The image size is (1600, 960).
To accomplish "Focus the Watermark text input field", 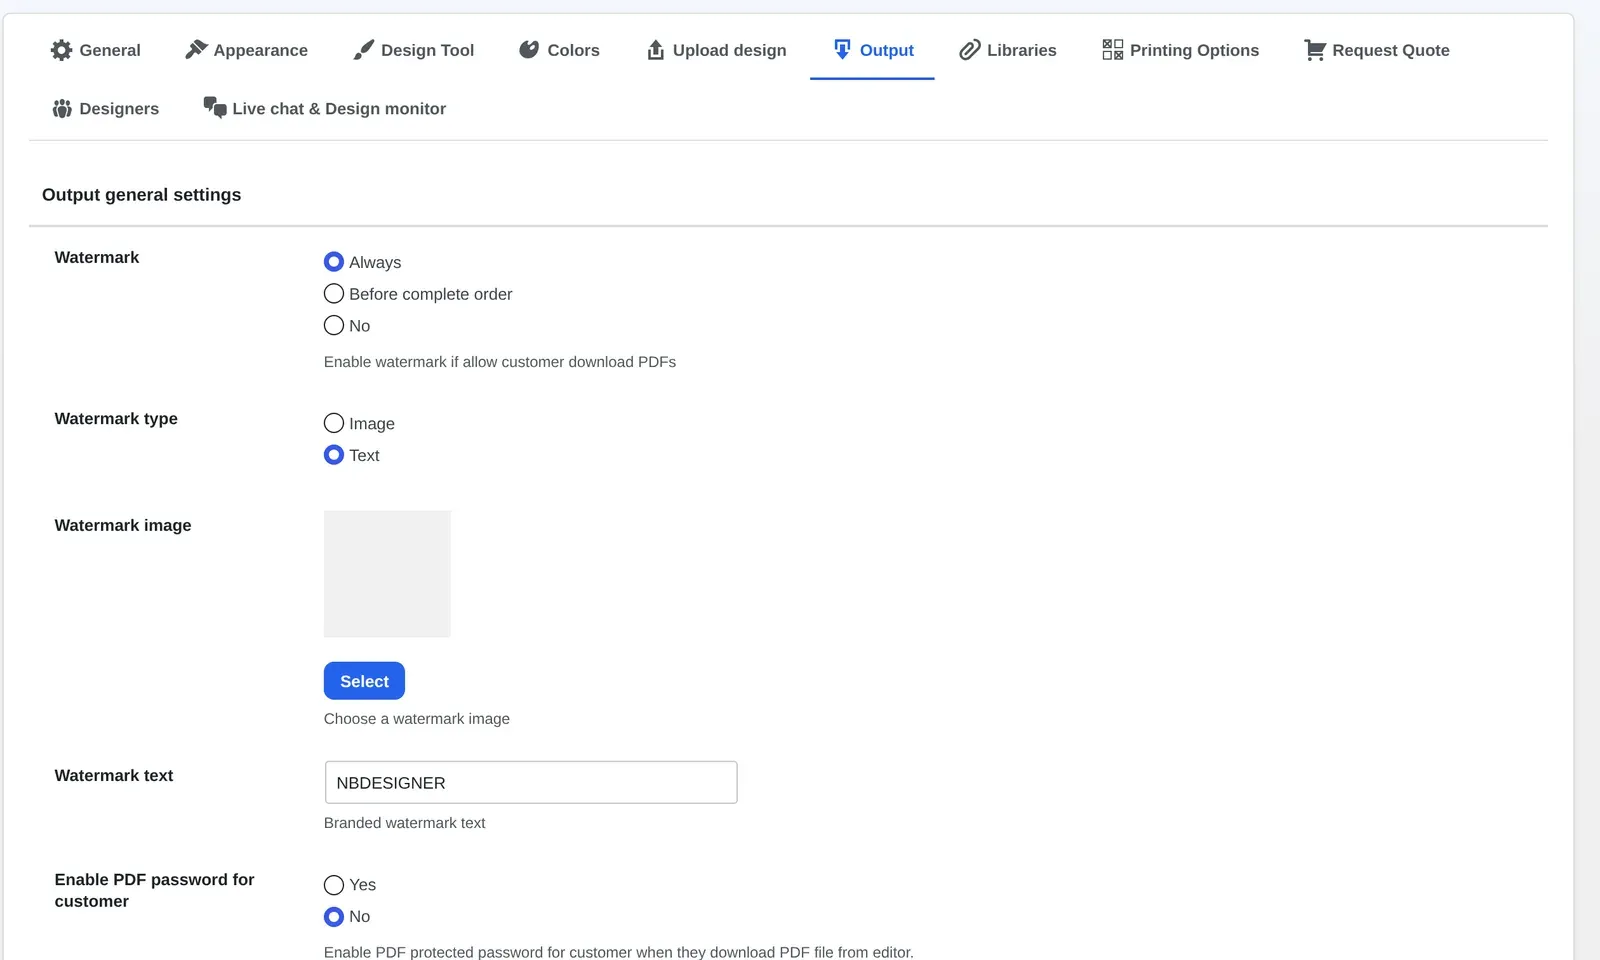I will pyautogui.click(x=531, y=783).
